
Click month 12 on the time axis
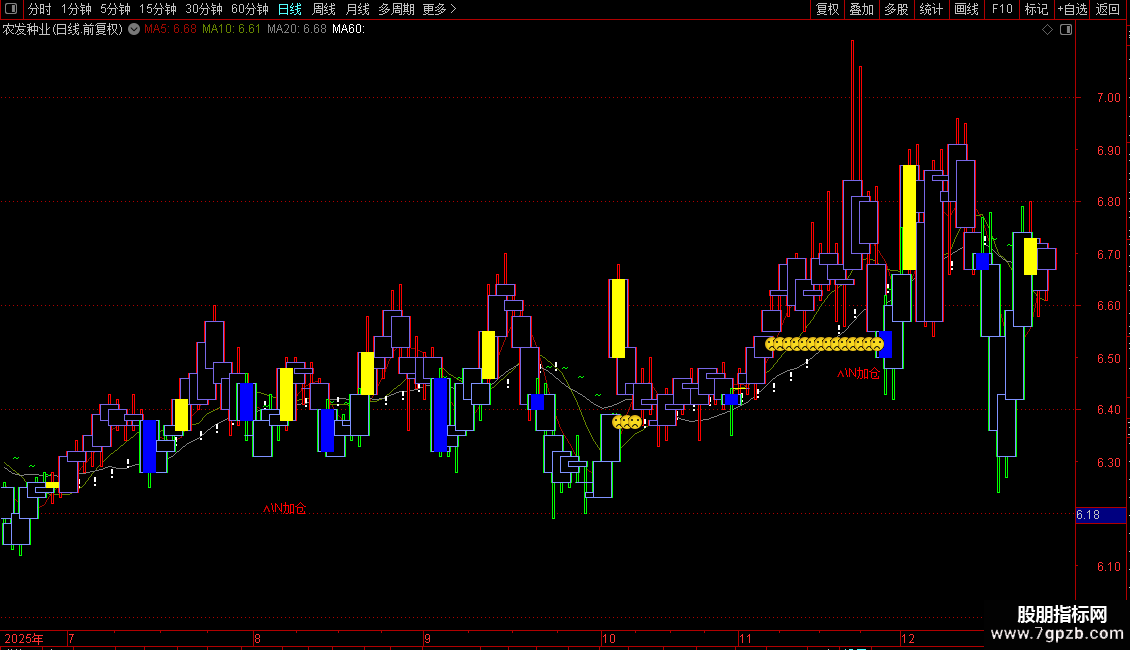pos(908,638)
